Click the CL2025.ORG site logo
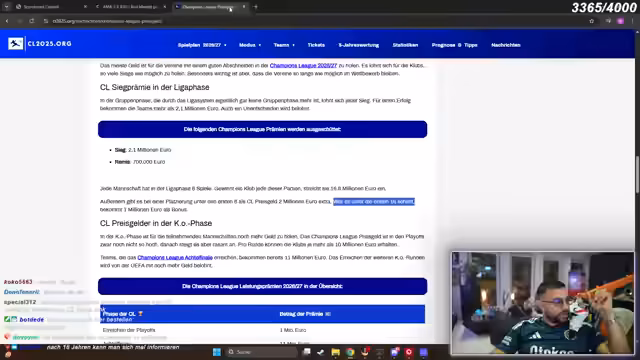This screenshot has height=360, width=640. (x=40, y=43)
